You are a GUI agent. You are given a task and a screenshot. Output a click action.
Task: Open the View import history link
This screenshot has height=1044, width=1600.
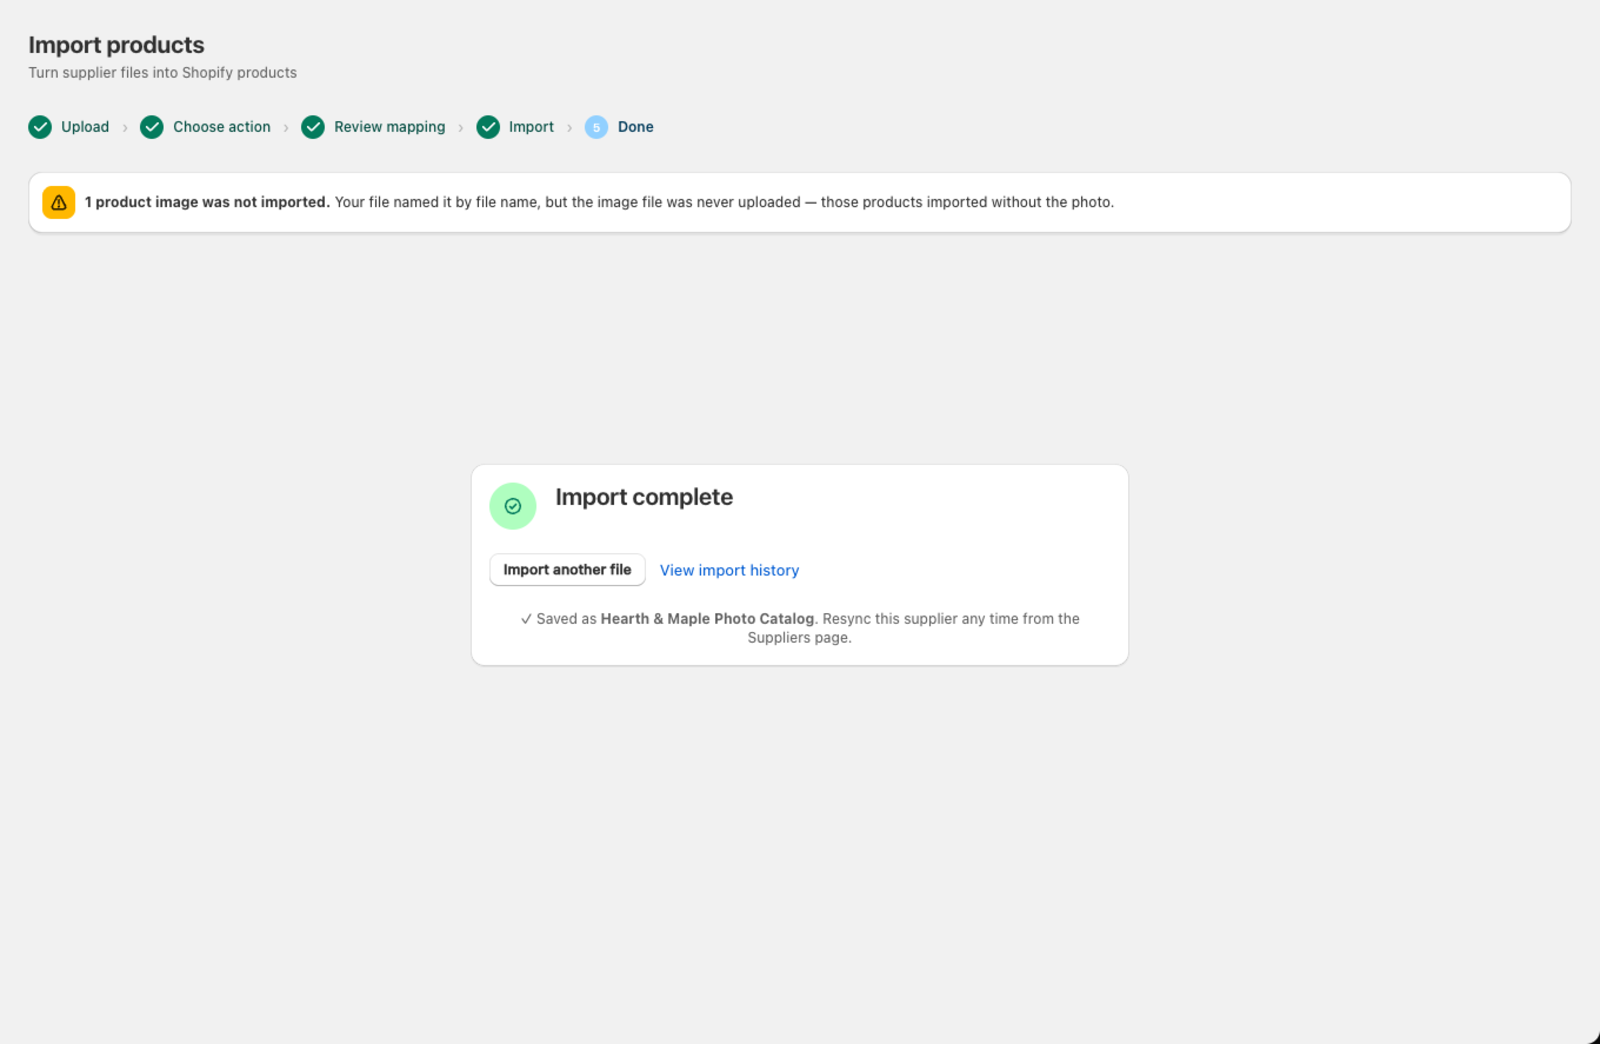pyautogui.click(x=729, y=570)
